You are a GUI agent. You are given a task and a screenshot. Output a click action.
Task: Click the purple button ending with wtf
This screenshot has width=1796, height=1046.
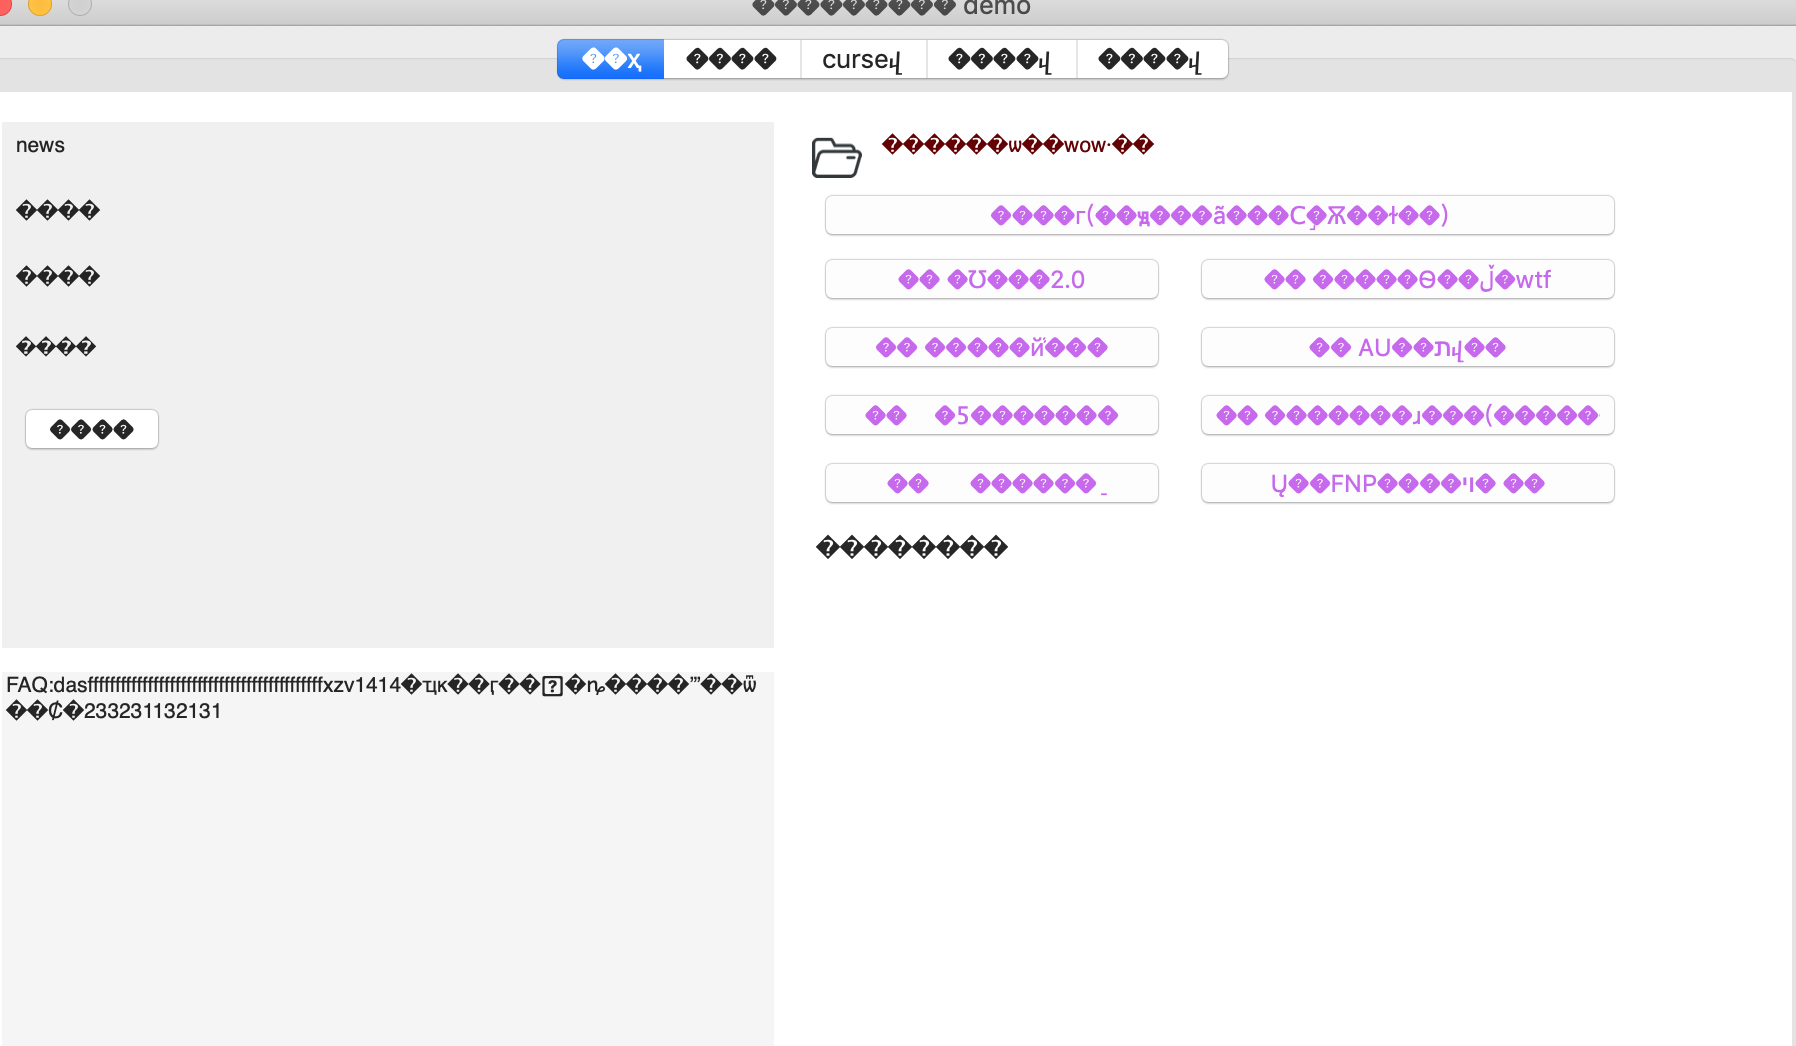(x=1406, y=279)
